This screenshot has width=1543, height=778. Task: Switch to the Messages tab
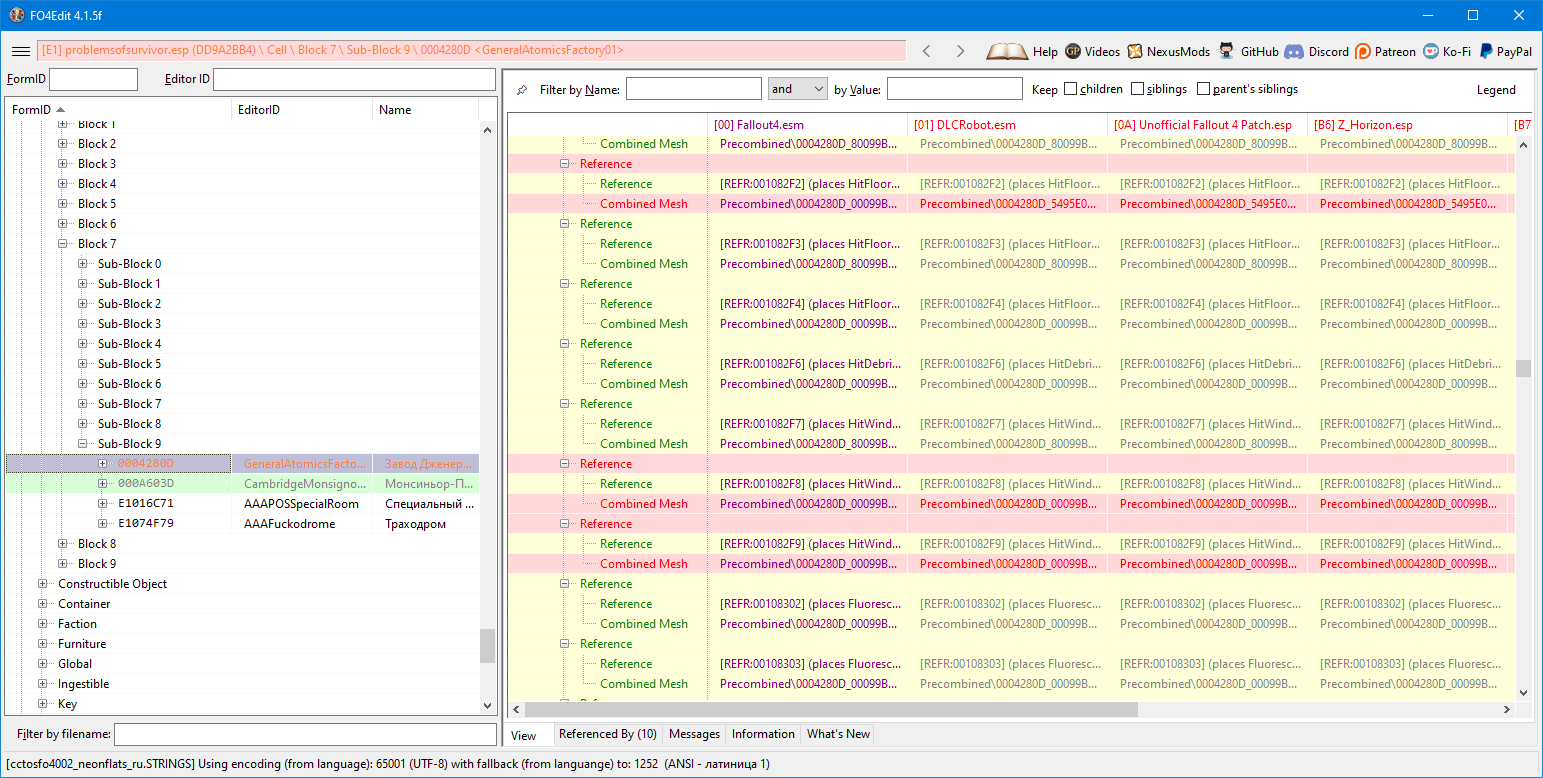coord(694,734)
